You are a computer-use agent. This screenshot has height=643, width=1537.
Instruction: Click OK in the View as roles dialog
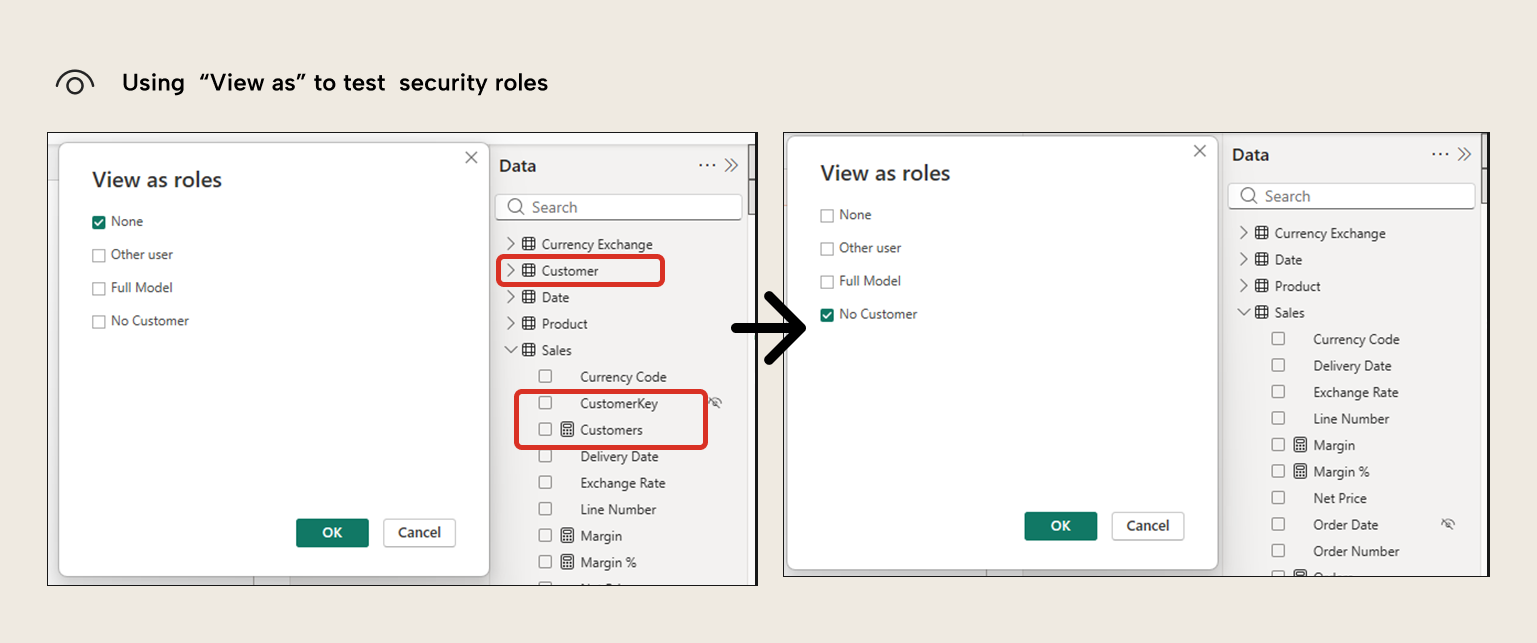[x=332, y=532]
